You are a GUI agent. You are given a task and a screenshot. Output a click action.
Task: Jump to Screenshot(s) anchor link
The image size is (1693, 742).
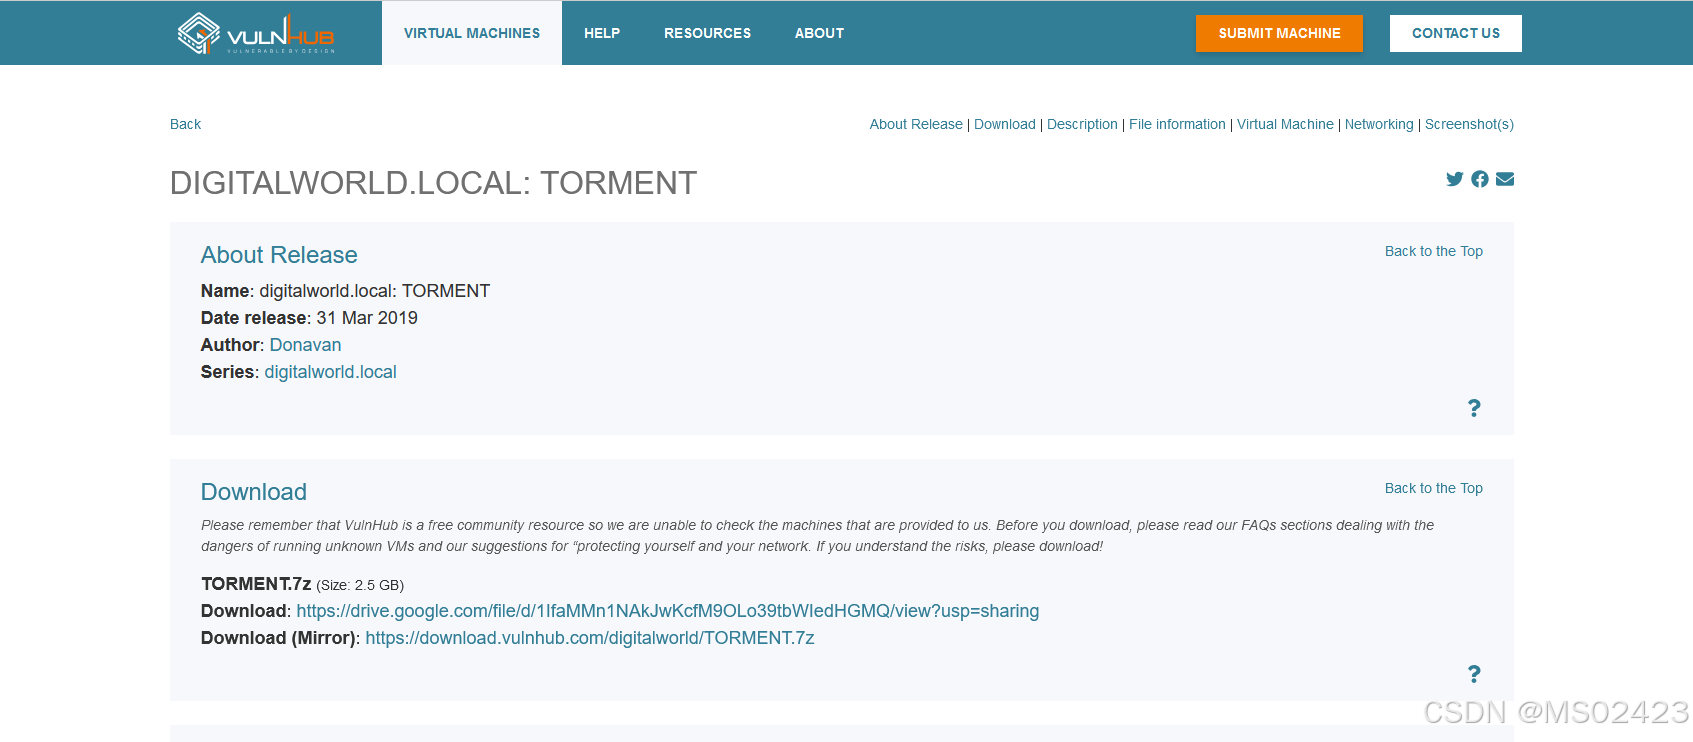click(1469, 124)
